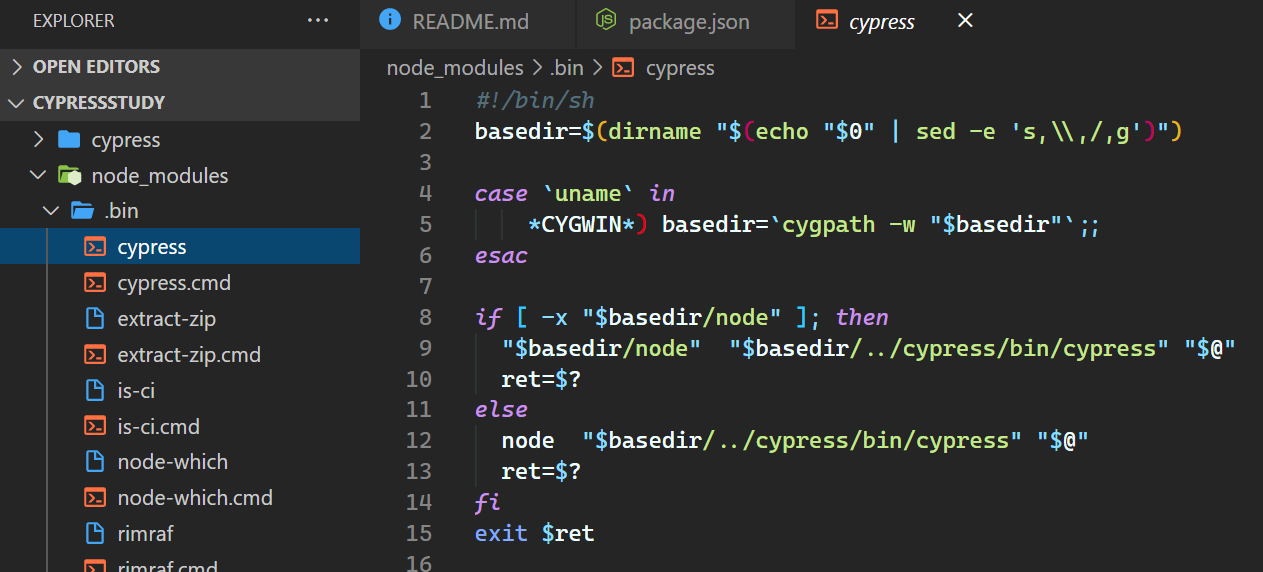The width and height of the screenshot is (1263, 572).
Task: Click the green node_modules folder icon
Action: click(x=69, y=175)
